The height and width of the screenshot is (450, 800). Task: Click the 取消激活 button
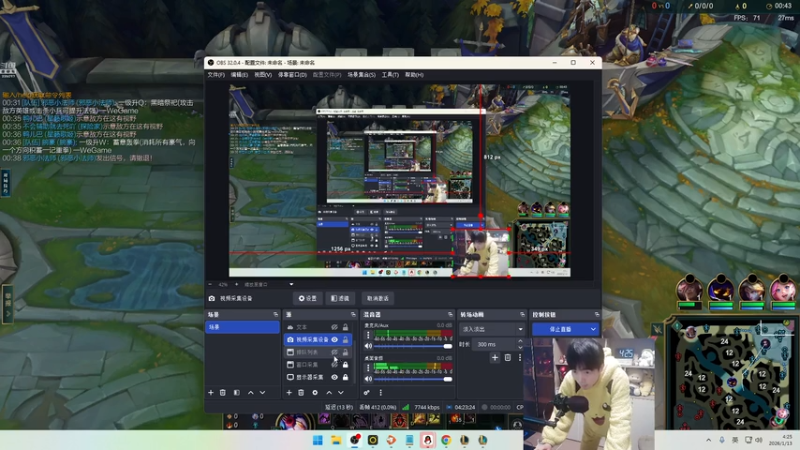(378, 298)
